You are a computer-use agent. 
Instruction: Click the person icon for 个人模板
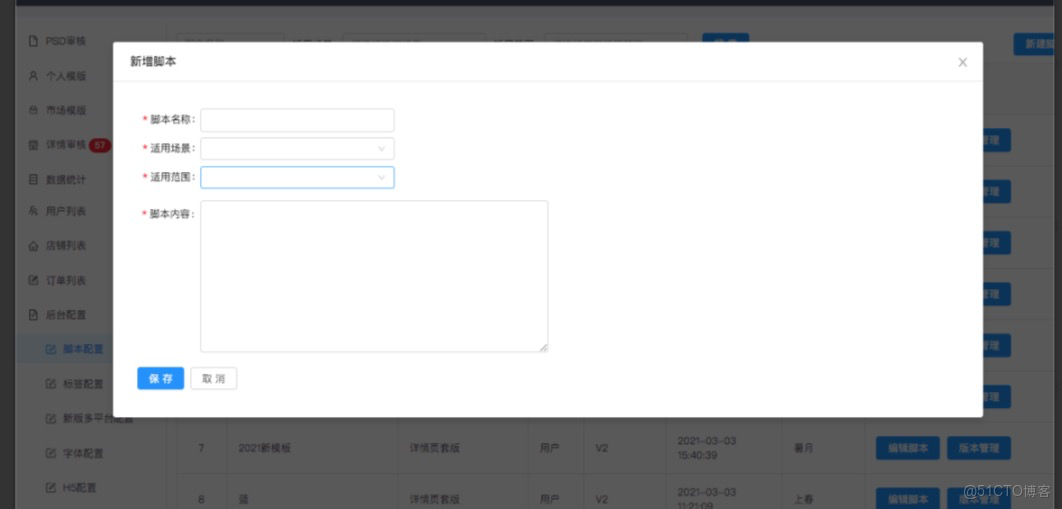coord(33,76)
